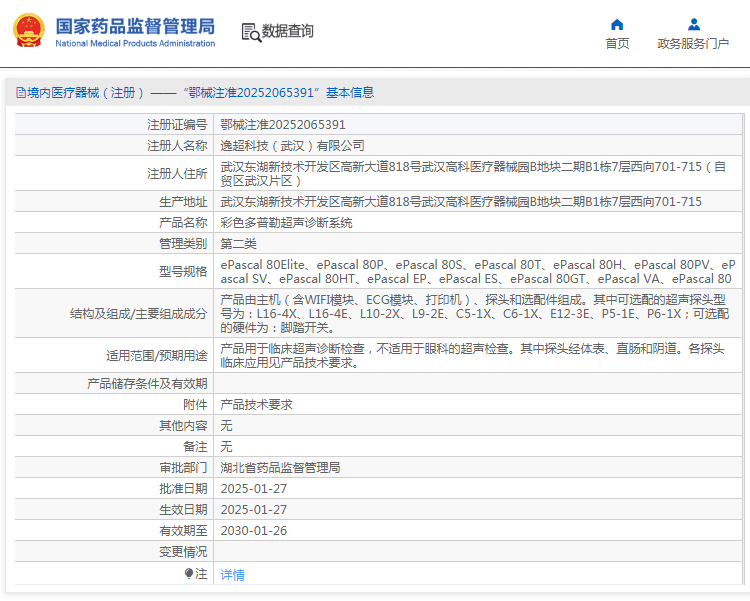
Task: Click the 有效期至 value 2030-01-26
Action: click(254, 531)
